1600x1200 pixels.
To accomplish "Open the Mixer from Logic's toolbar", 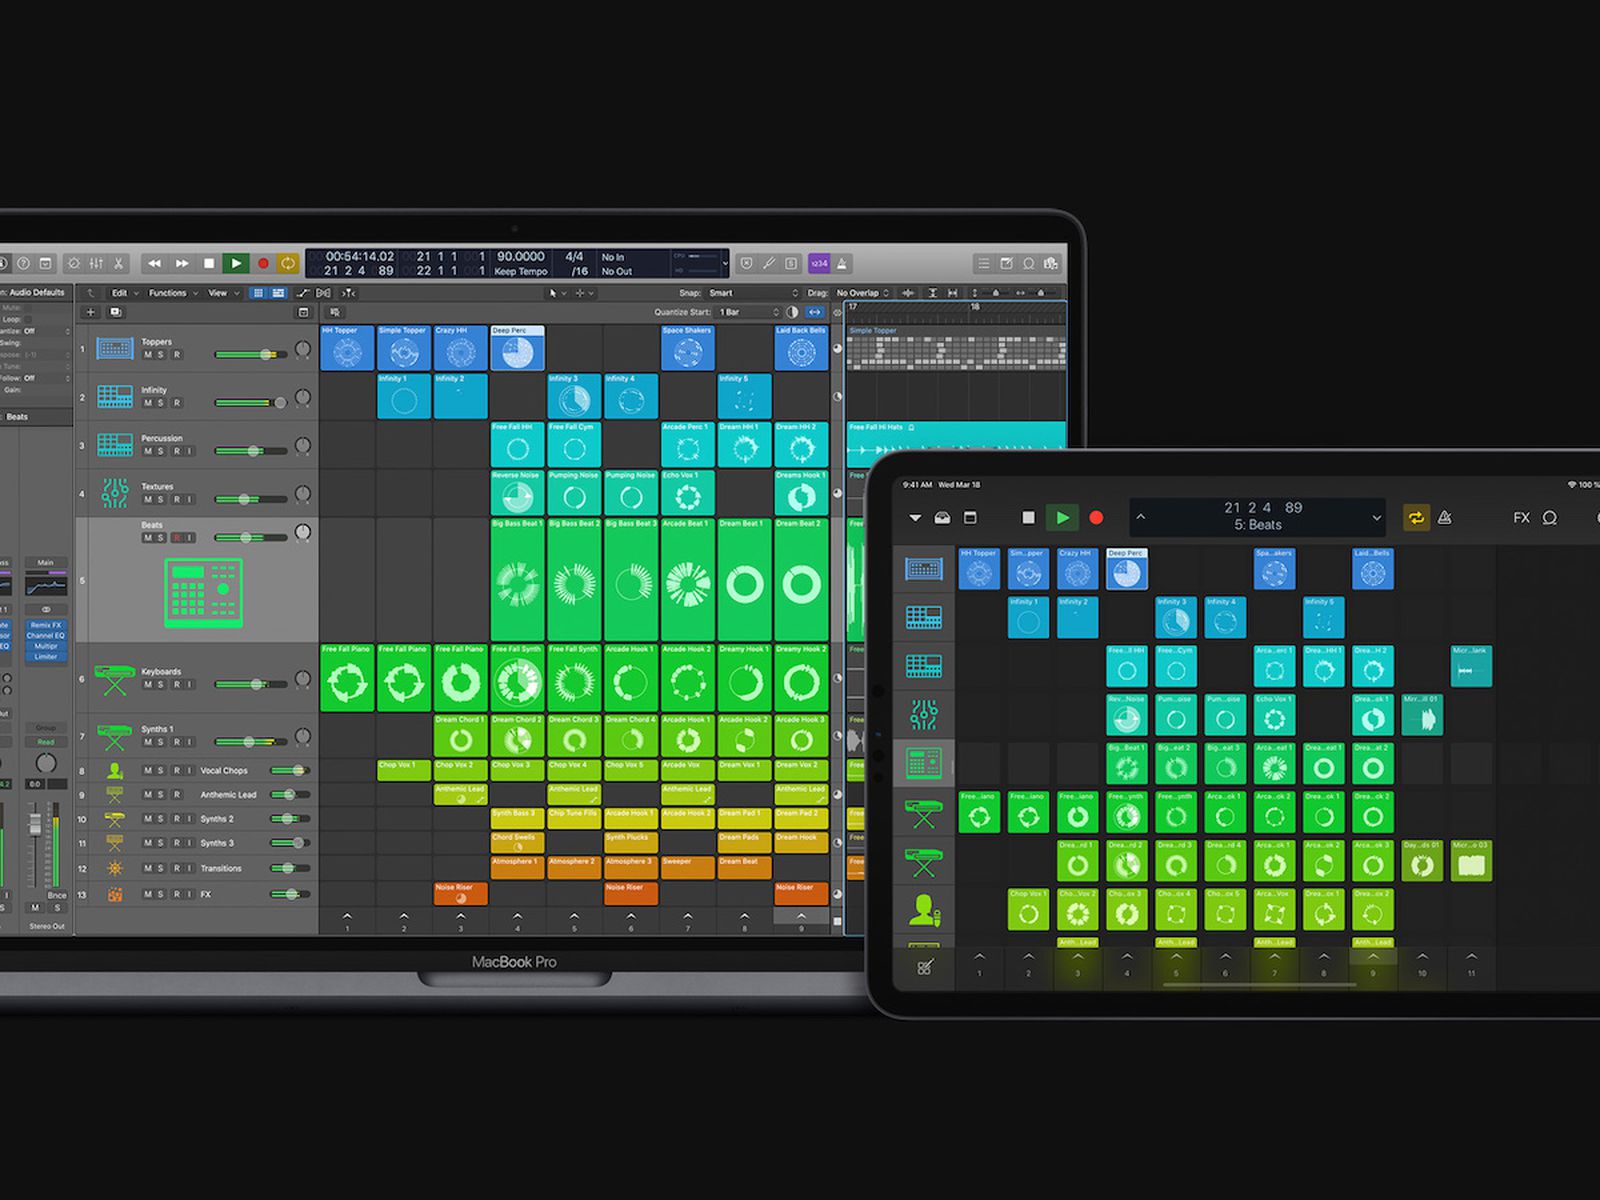I will (96, 263).
